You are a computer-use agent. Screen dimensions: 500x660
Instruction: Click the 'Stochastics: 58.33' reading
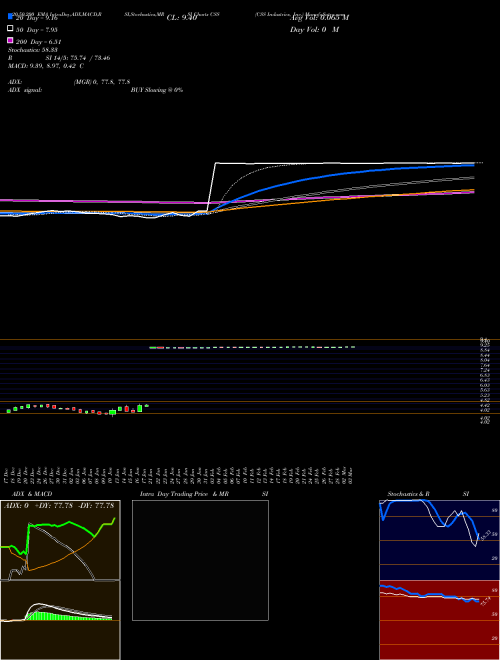32,50
